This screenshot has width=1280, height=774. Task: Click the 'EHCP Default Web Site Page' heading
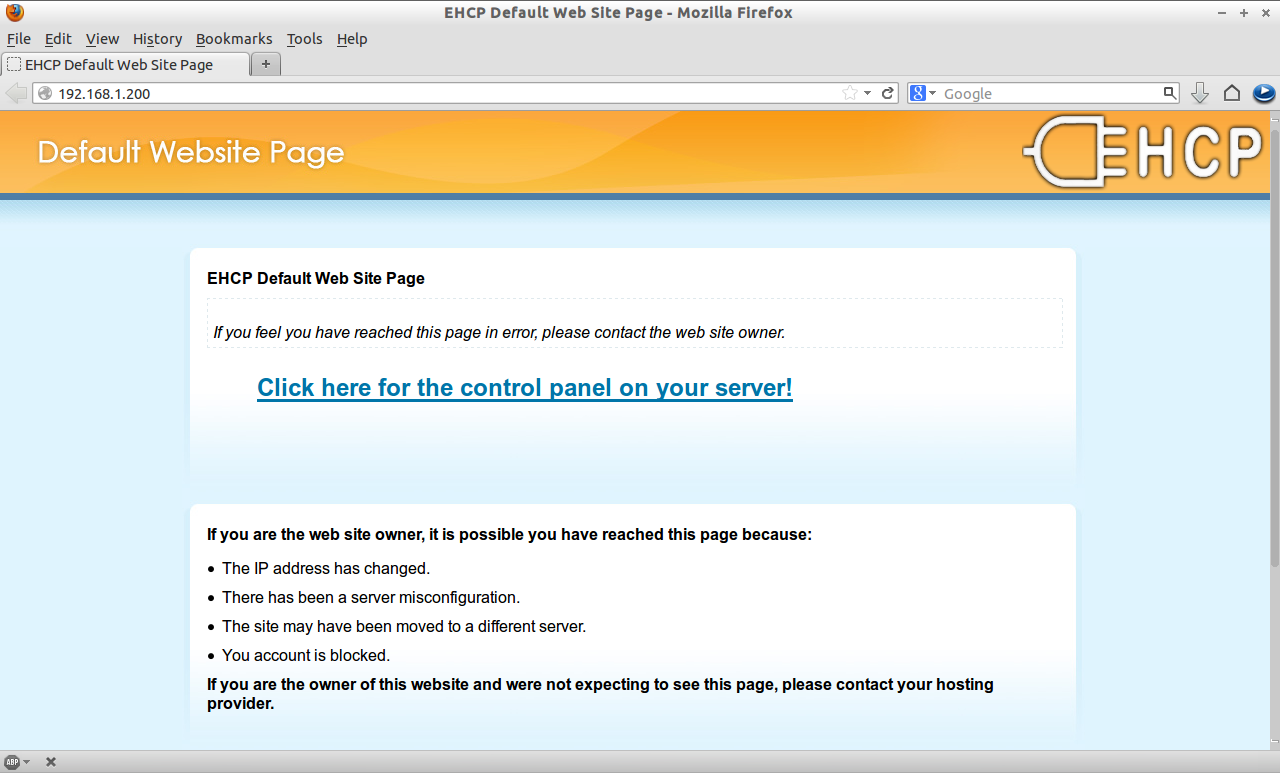point(316,278)
